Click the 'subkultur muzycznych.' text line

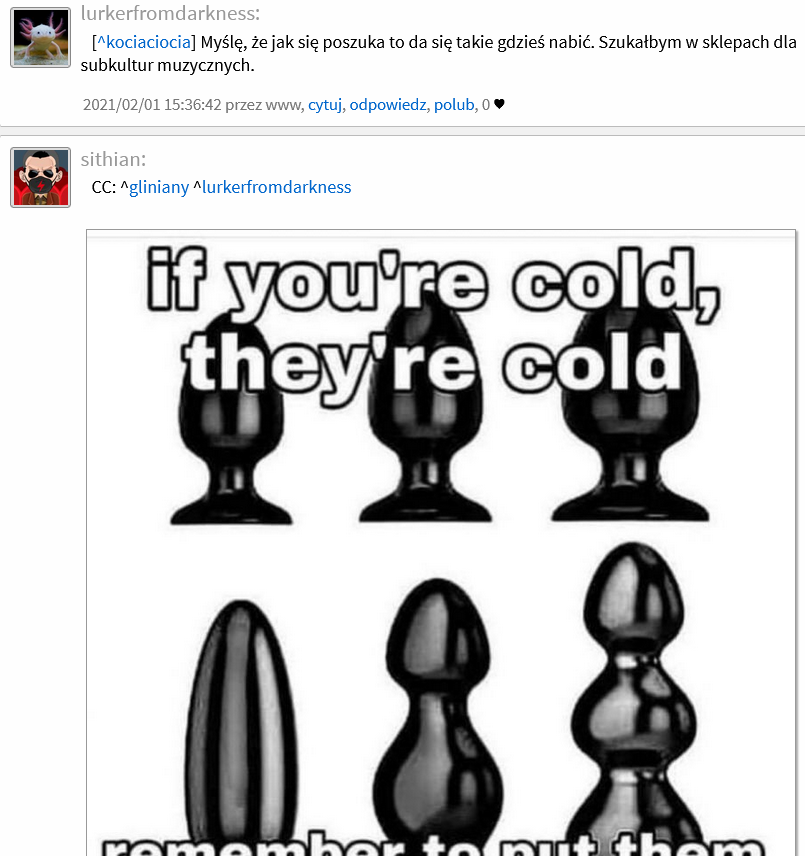pos(168,66)
